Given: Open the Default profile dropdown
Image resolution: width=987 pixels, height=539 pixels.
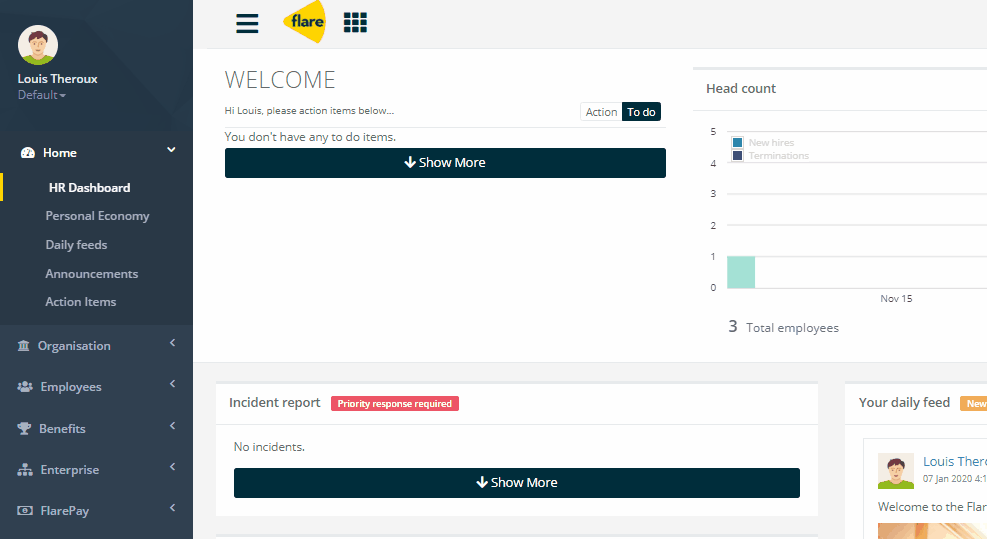Looking at the screenshot, I should 42,95.
